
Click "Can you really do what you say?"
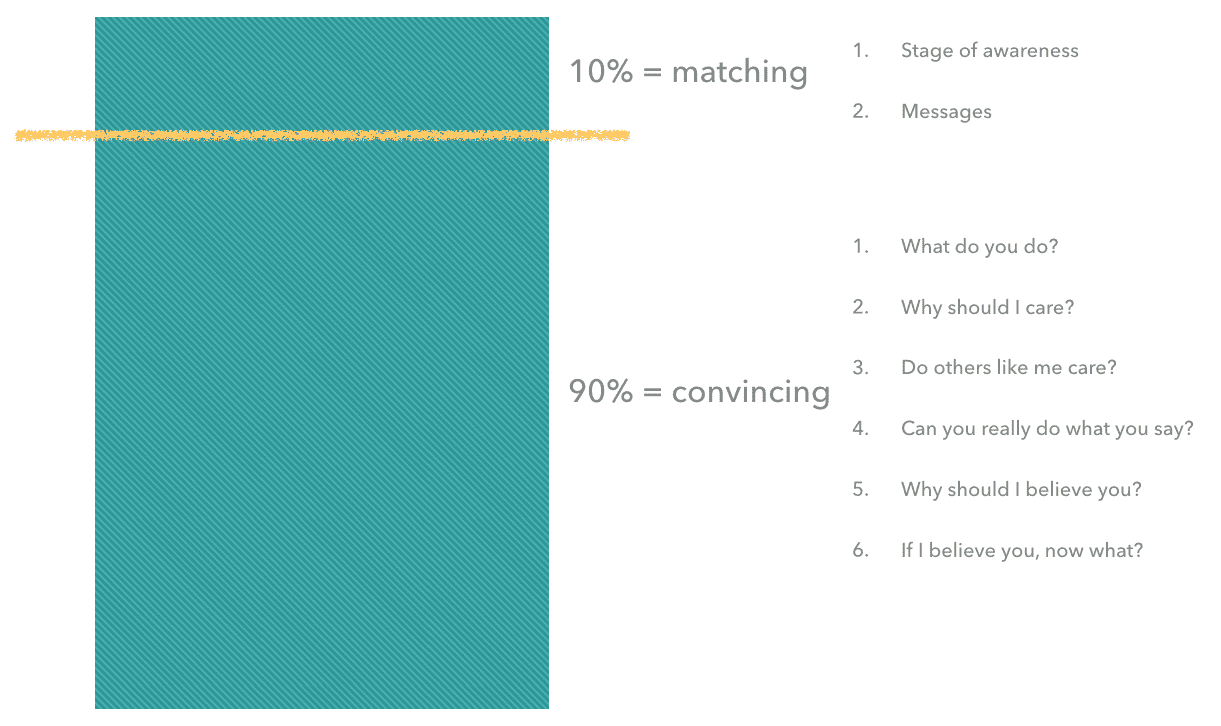pos(1047,429)
